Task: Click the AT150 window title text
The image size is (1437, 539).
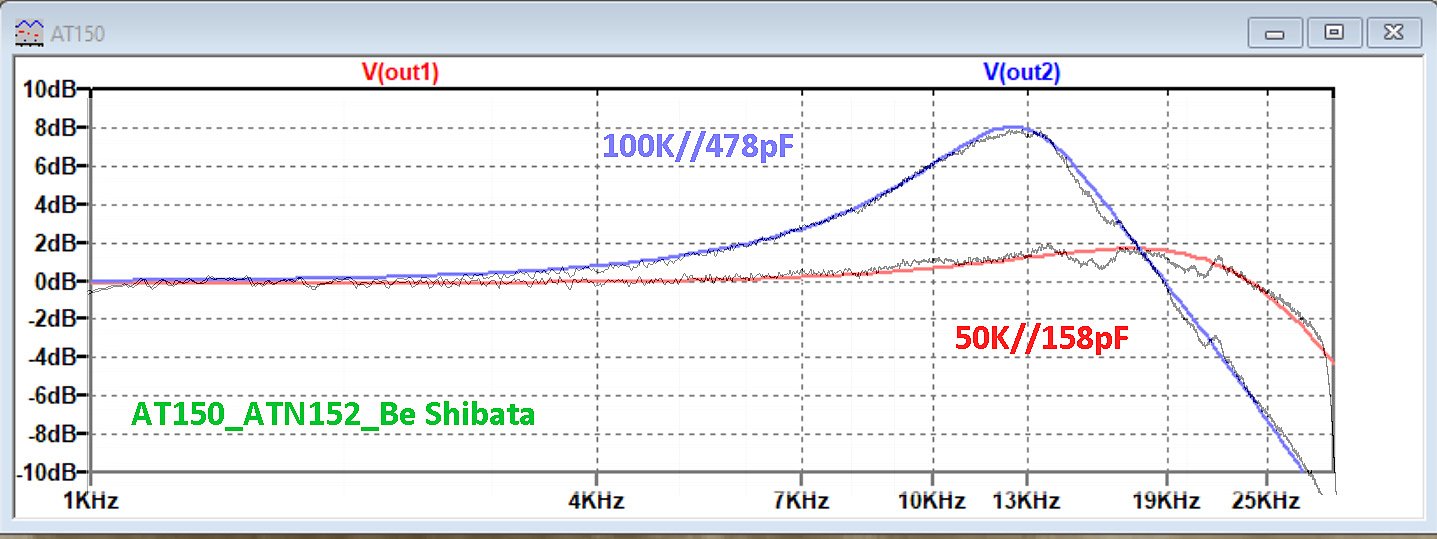Action: click(x=77, y=34)
